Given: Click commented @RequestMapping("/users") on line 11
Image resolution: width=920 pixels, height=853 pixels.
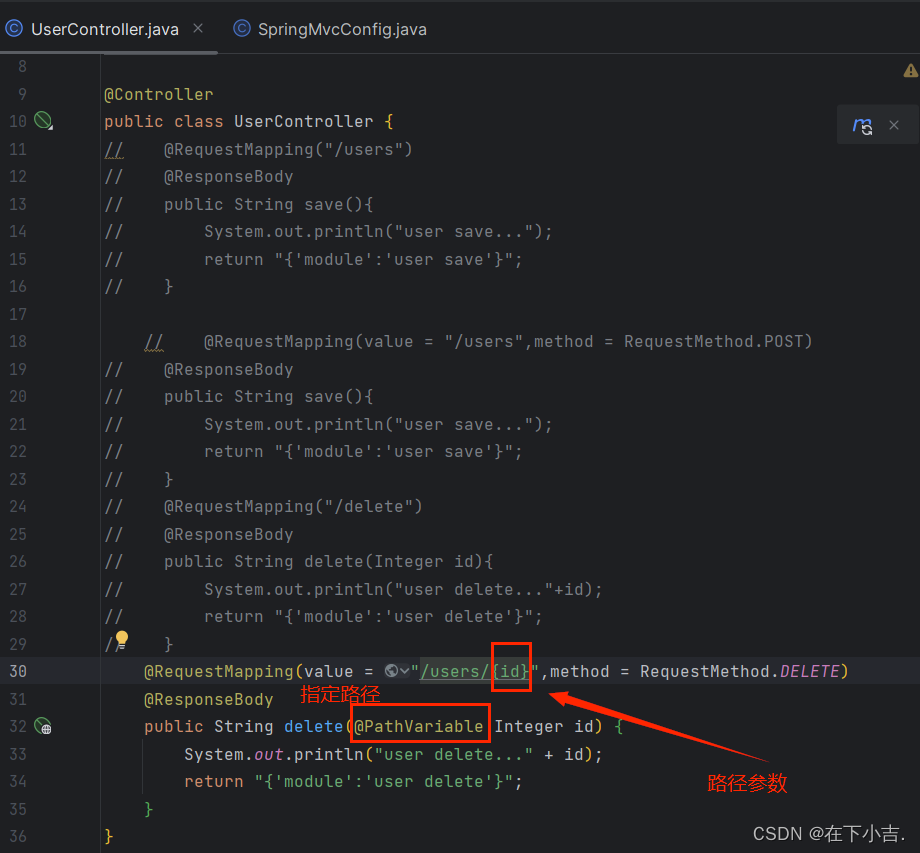Looking at the screenshot, I should [288, 149].
